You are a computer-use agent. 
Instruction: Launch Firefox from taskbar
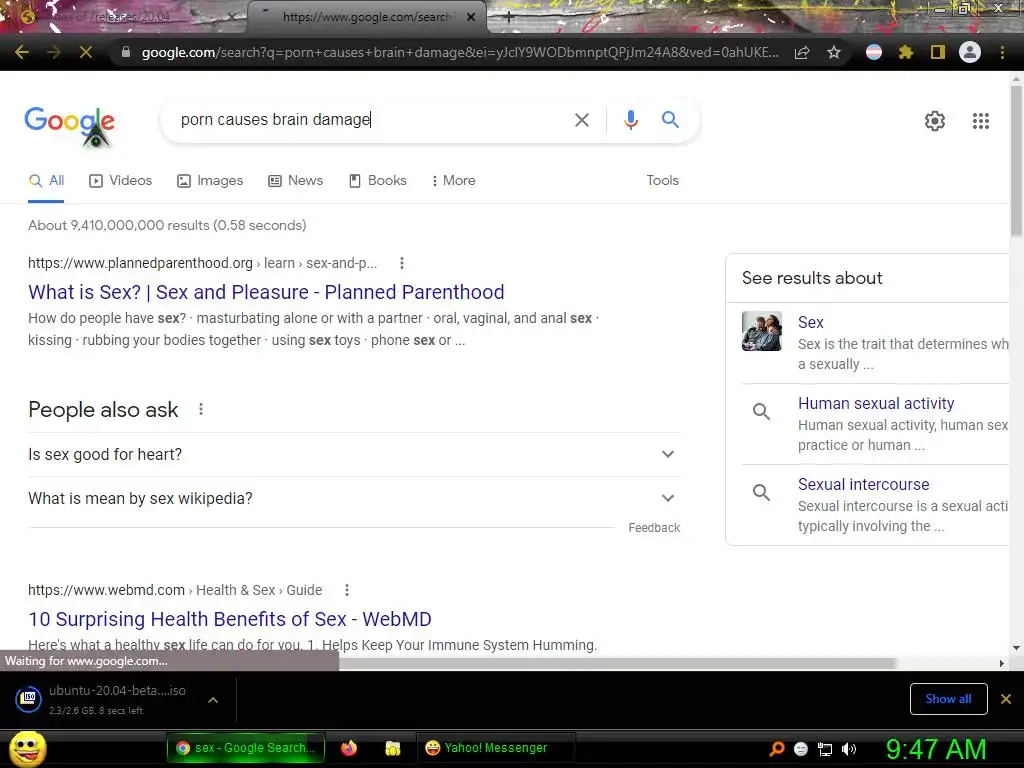[349, 748]
